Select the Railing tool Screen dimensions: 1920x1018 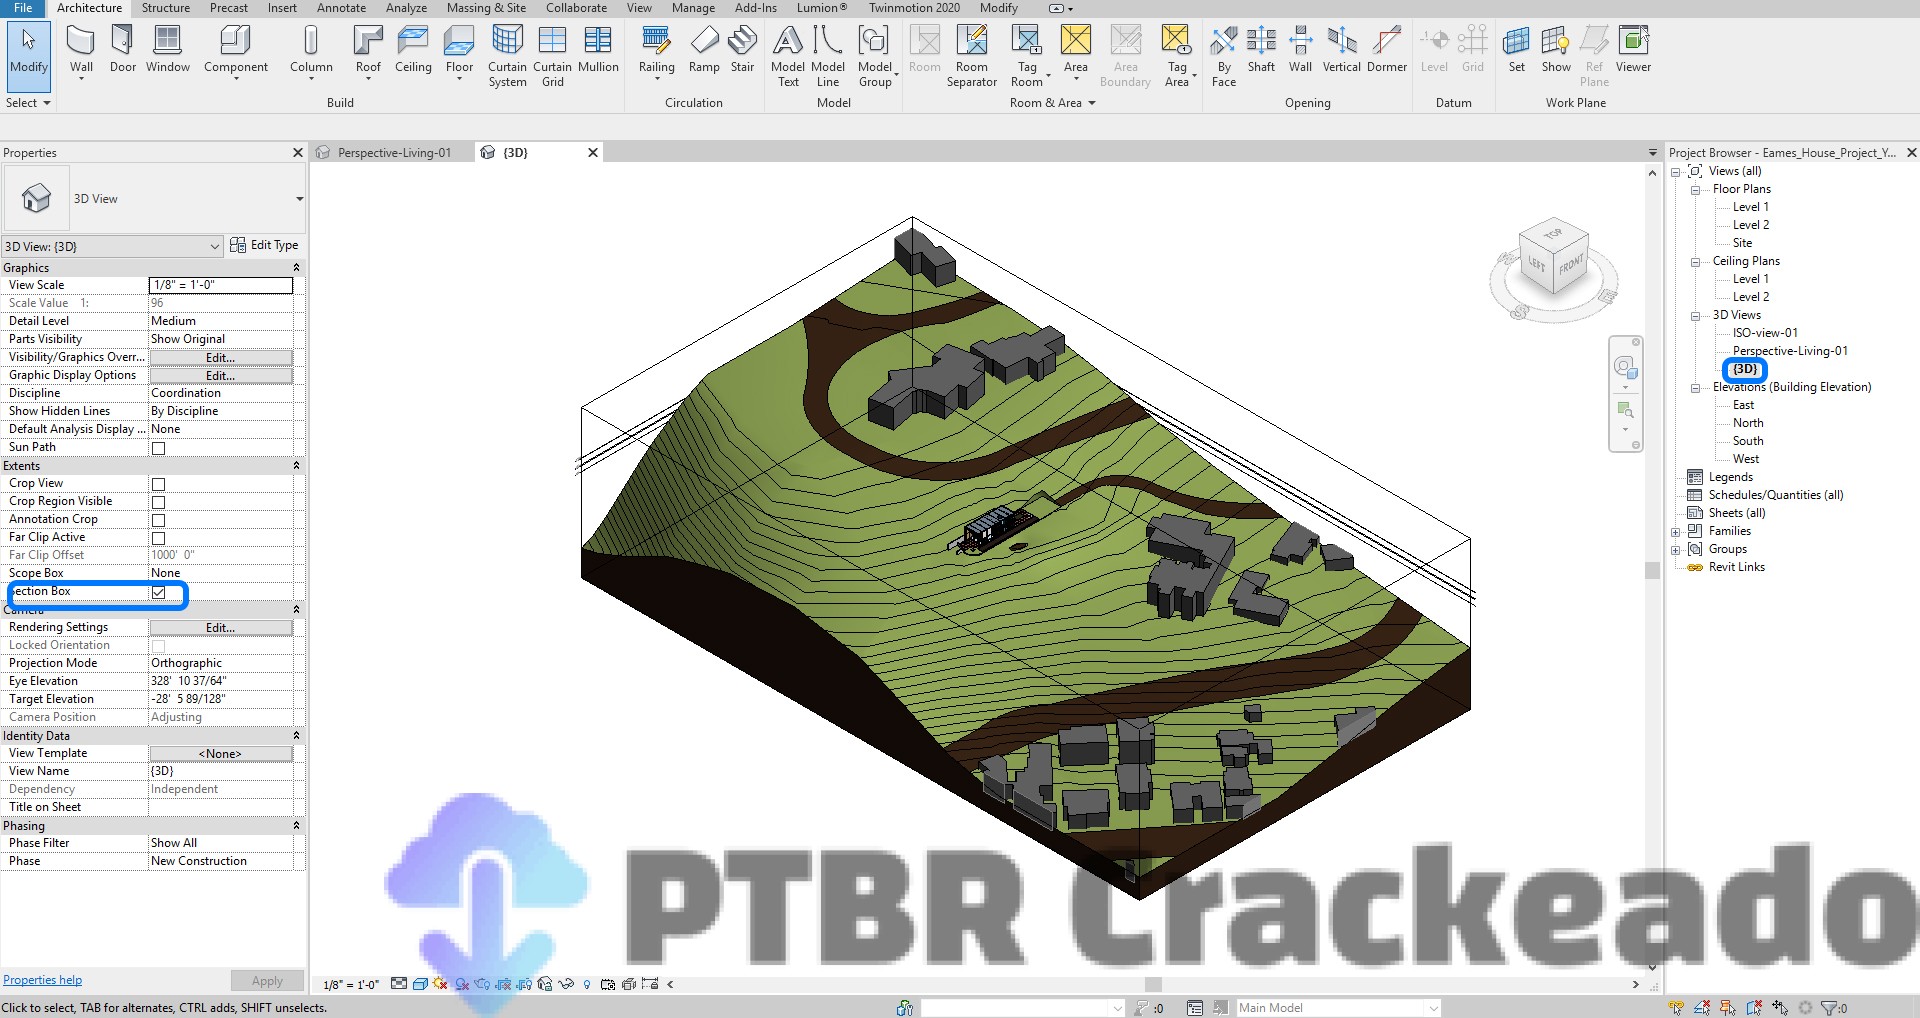pyautogui.click(x=656, y=50)
